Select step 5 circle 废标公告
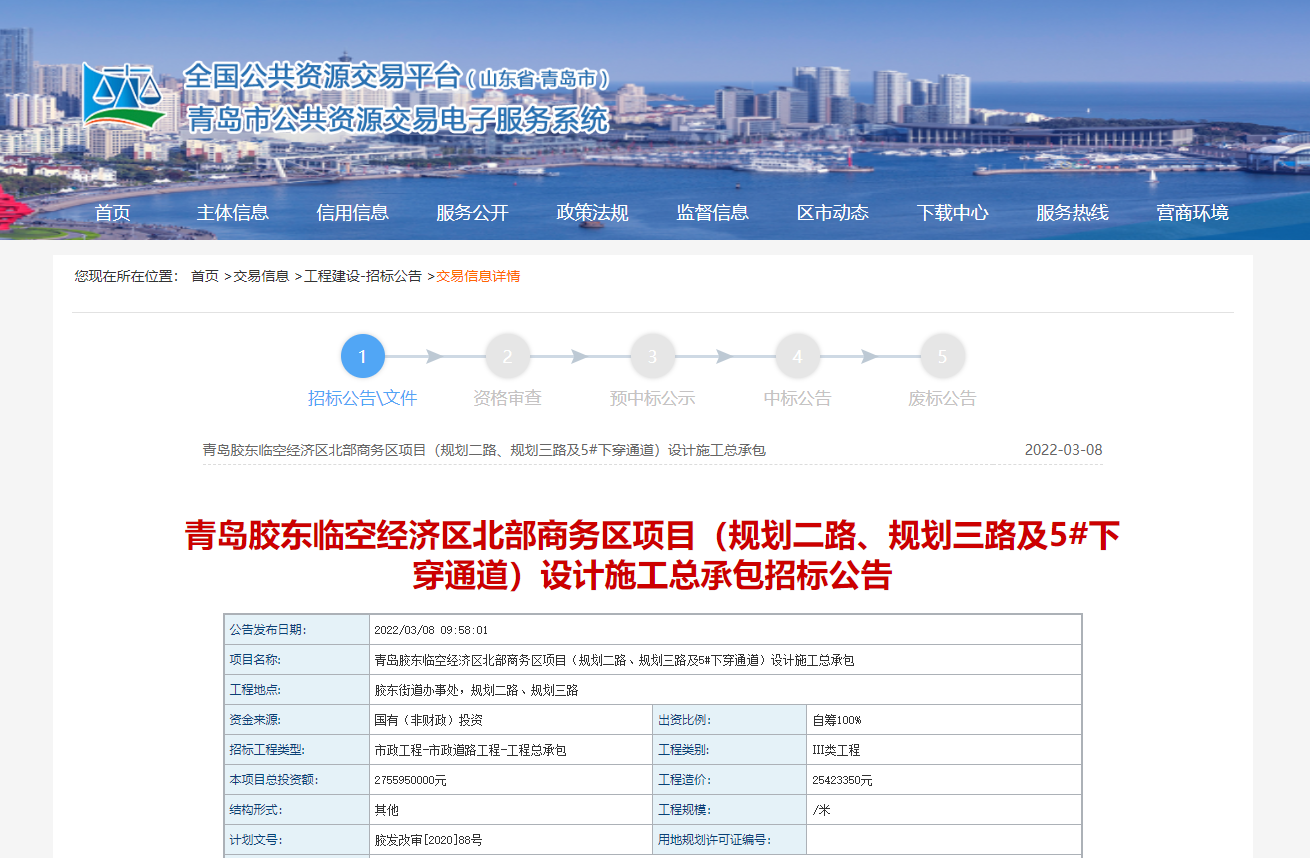The image size is (1310, 858). pyautogui.click(x=942, y=357)
